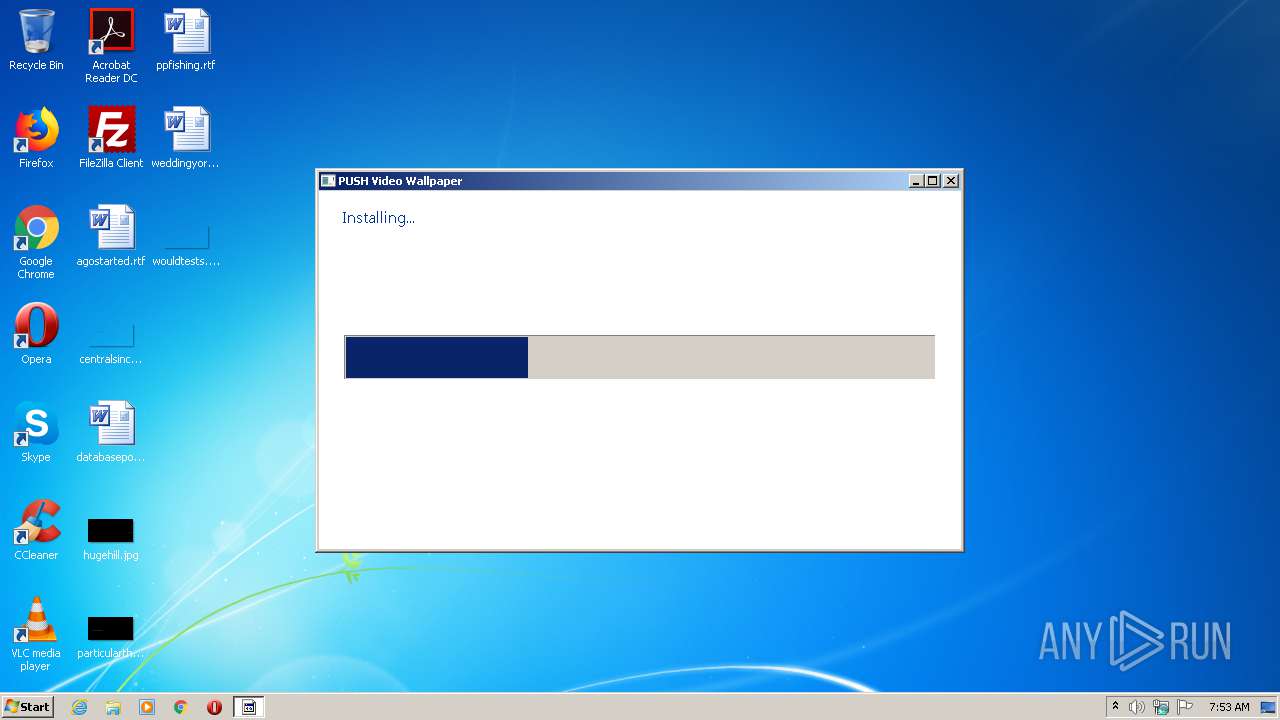
Task: Select the ppfishing.rtf document icon
Action: coord(186,40)
